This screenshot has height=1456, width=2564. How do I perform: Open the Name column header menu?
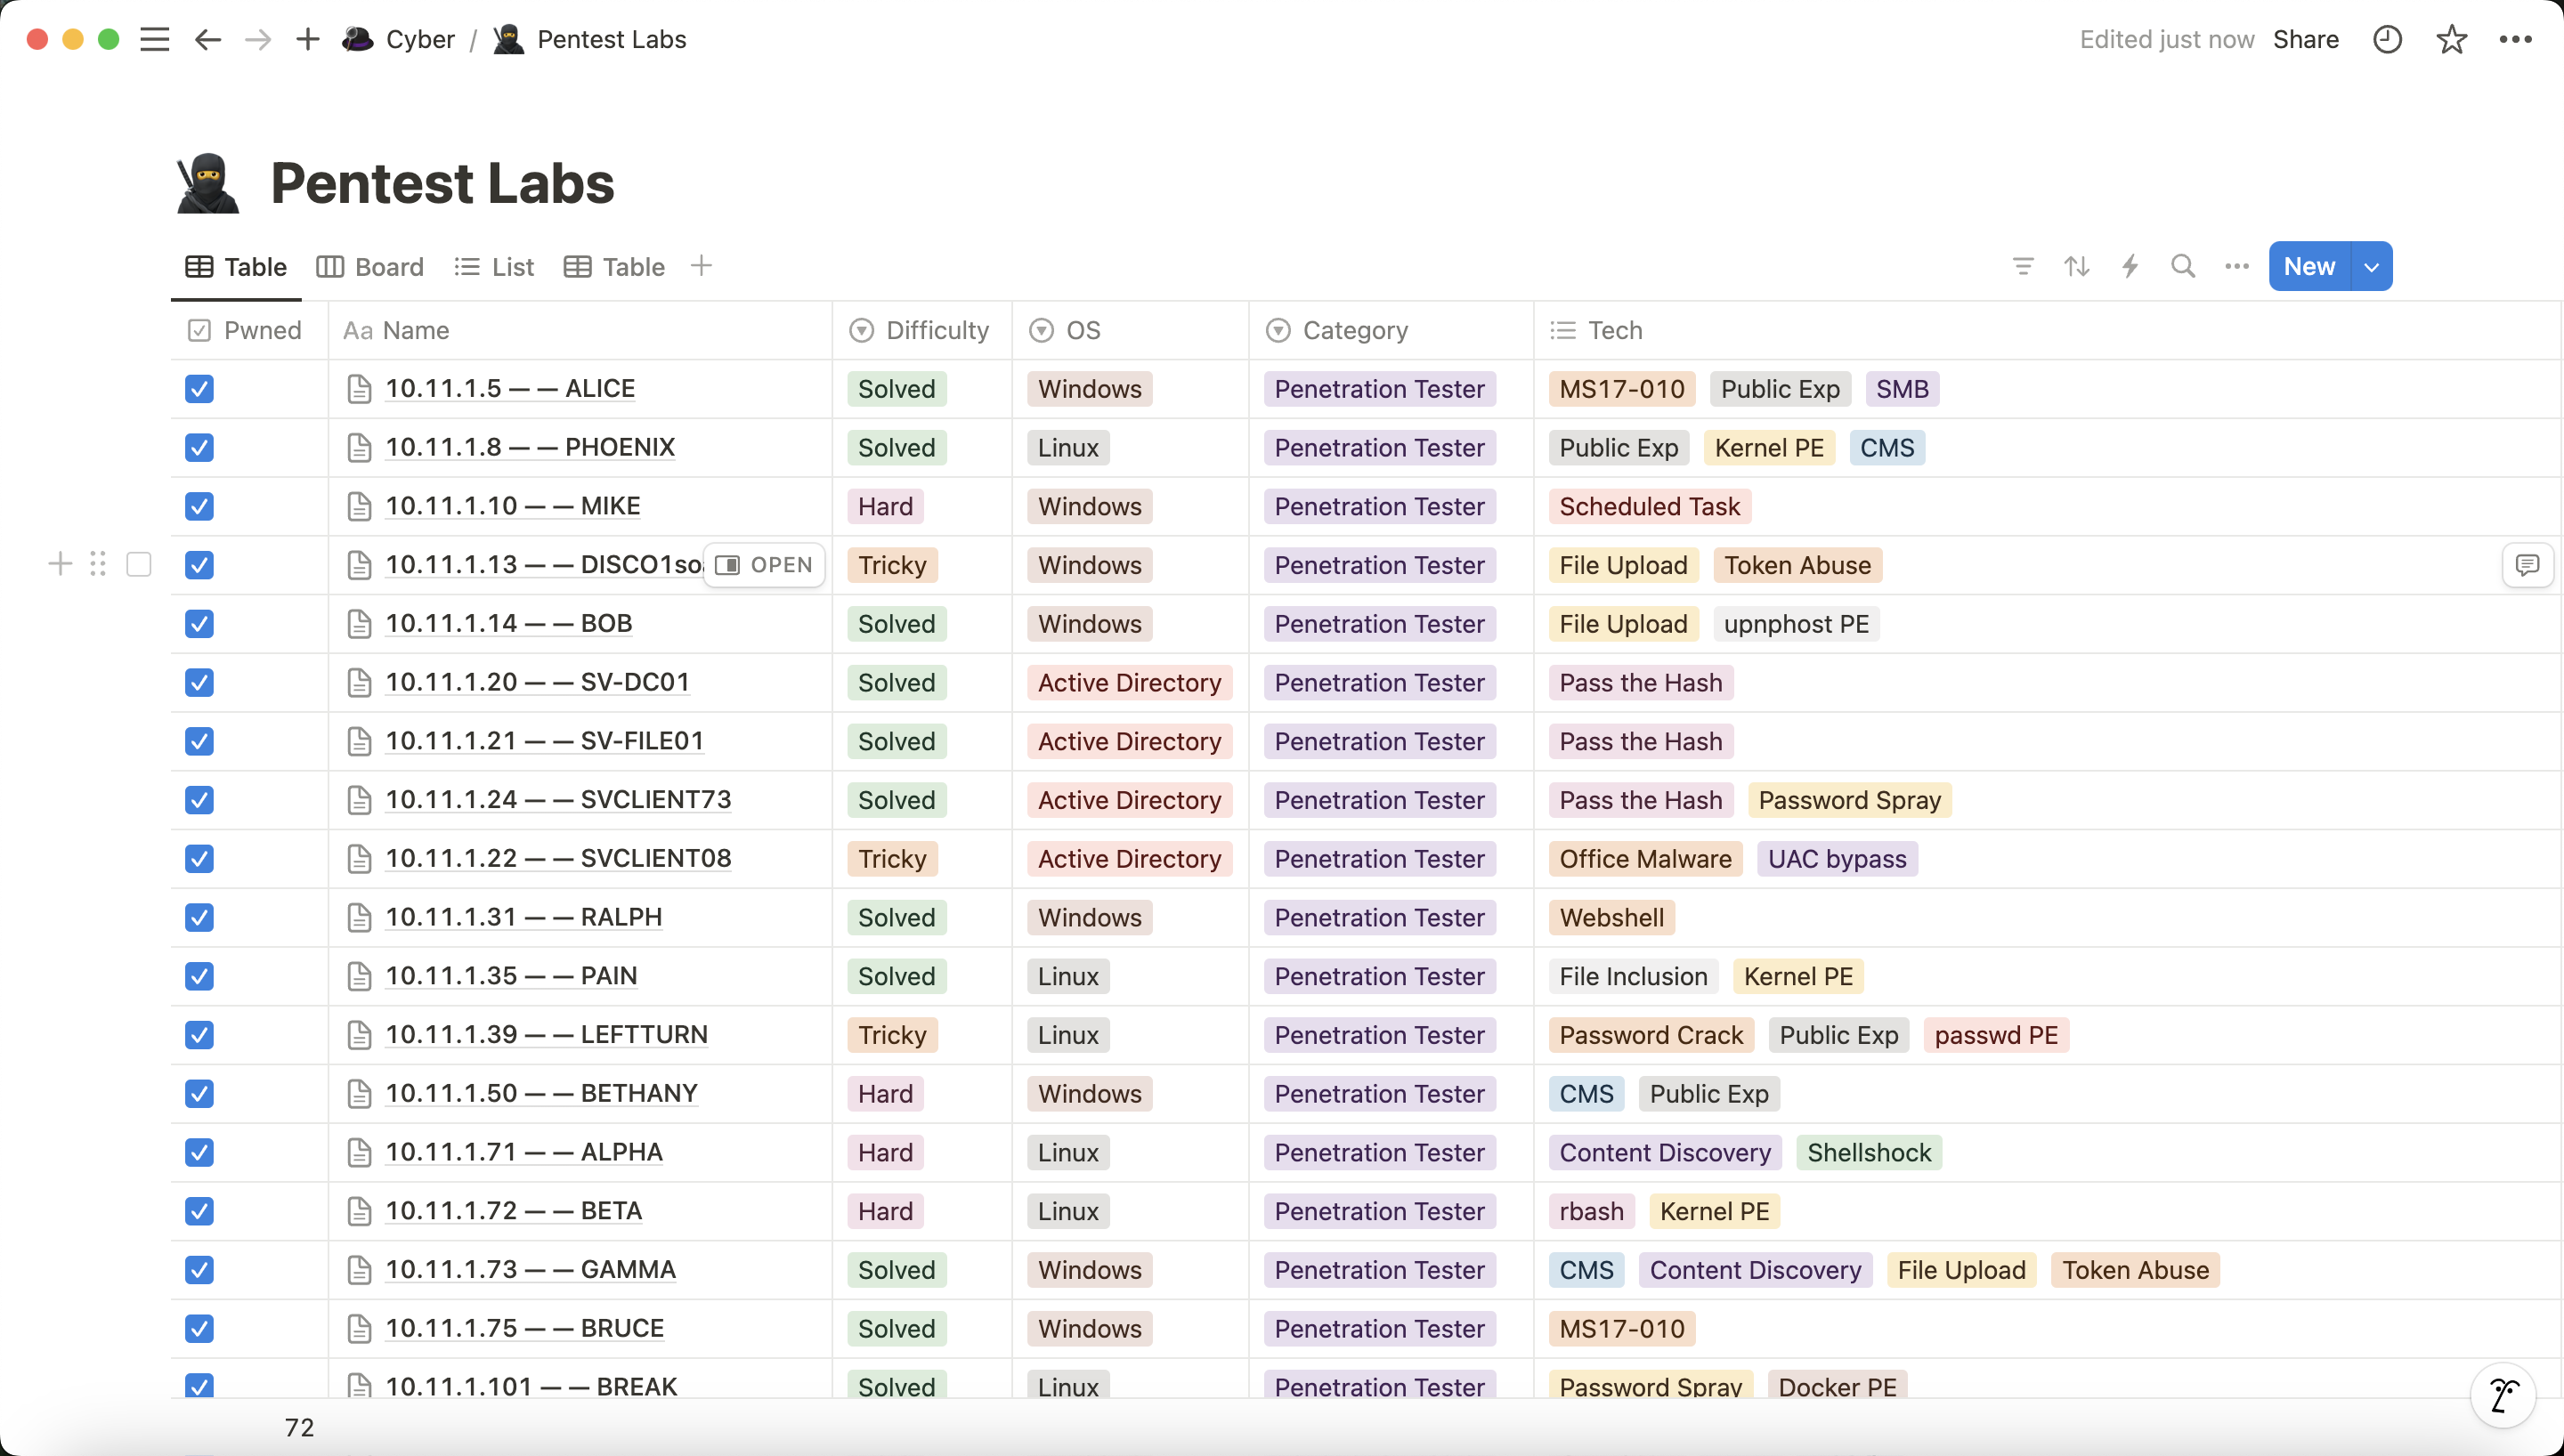(x=580, y=330)
